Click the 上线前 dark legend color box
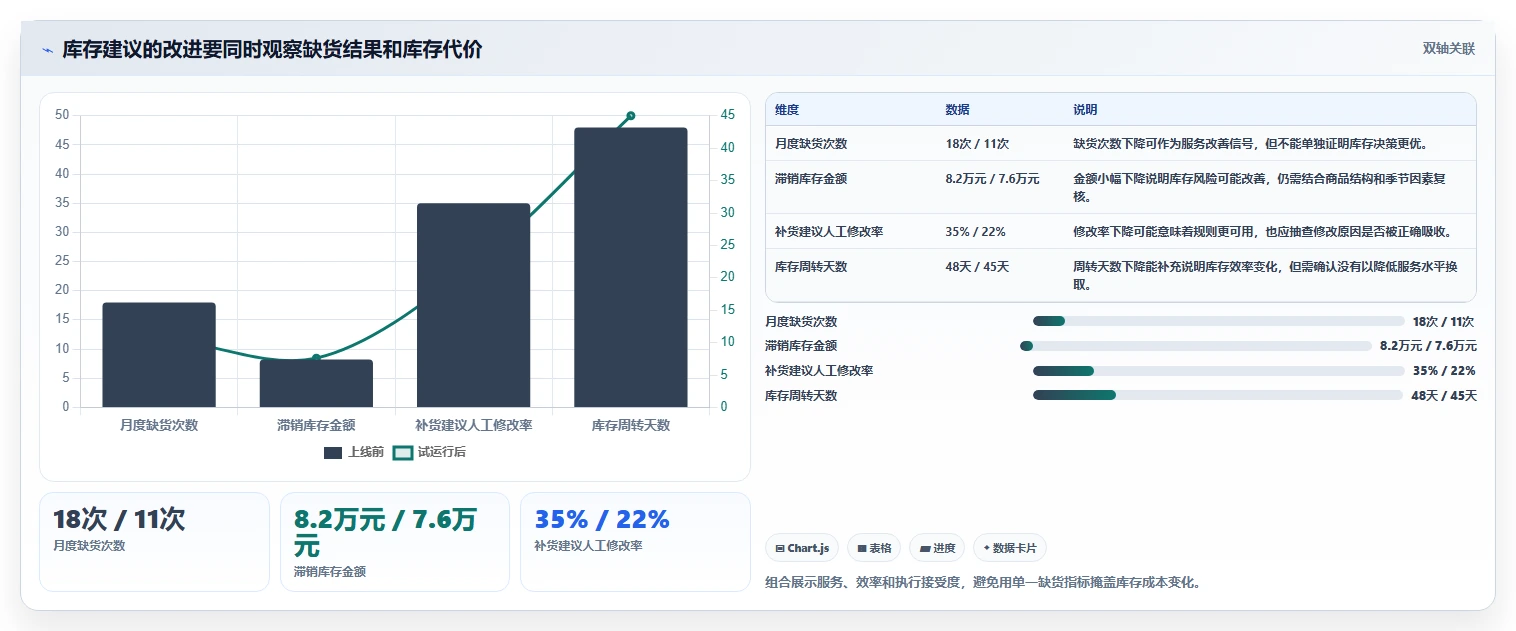Image resolution: width=1516 pixels, height=631 pixels. tap(333, 453)
